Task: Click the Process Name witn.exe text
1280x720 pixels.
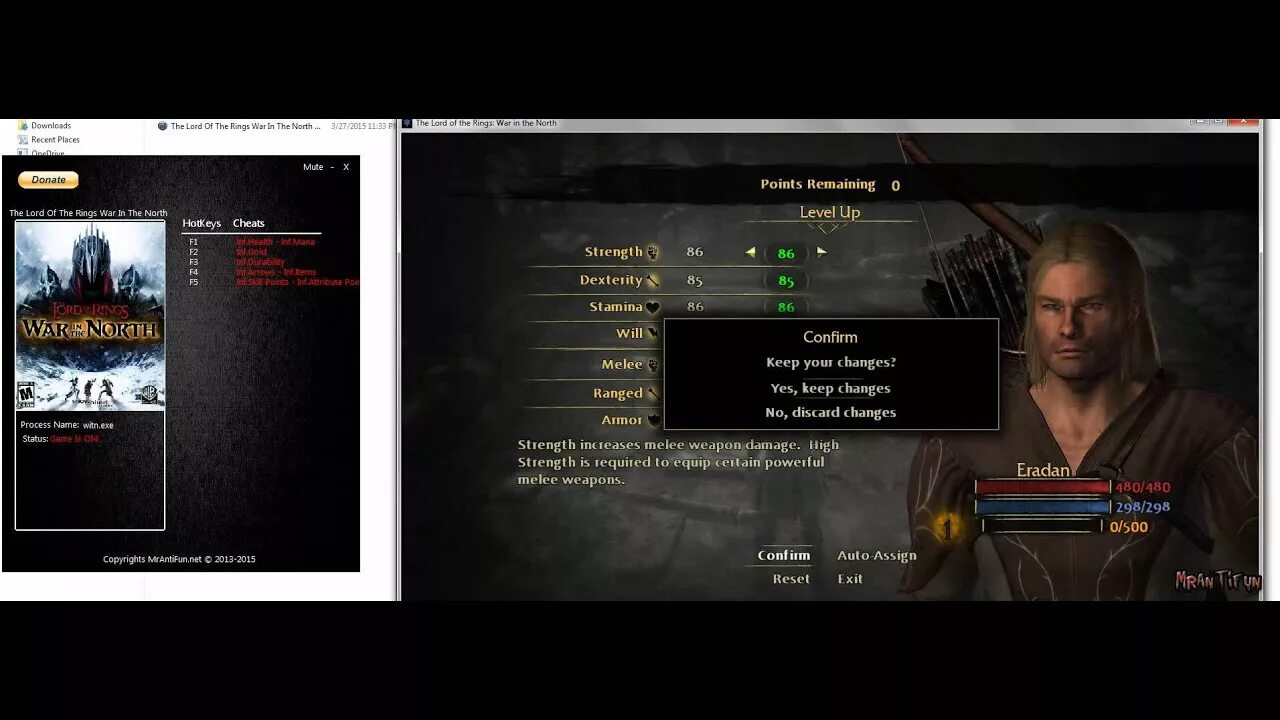Action: 67,425
